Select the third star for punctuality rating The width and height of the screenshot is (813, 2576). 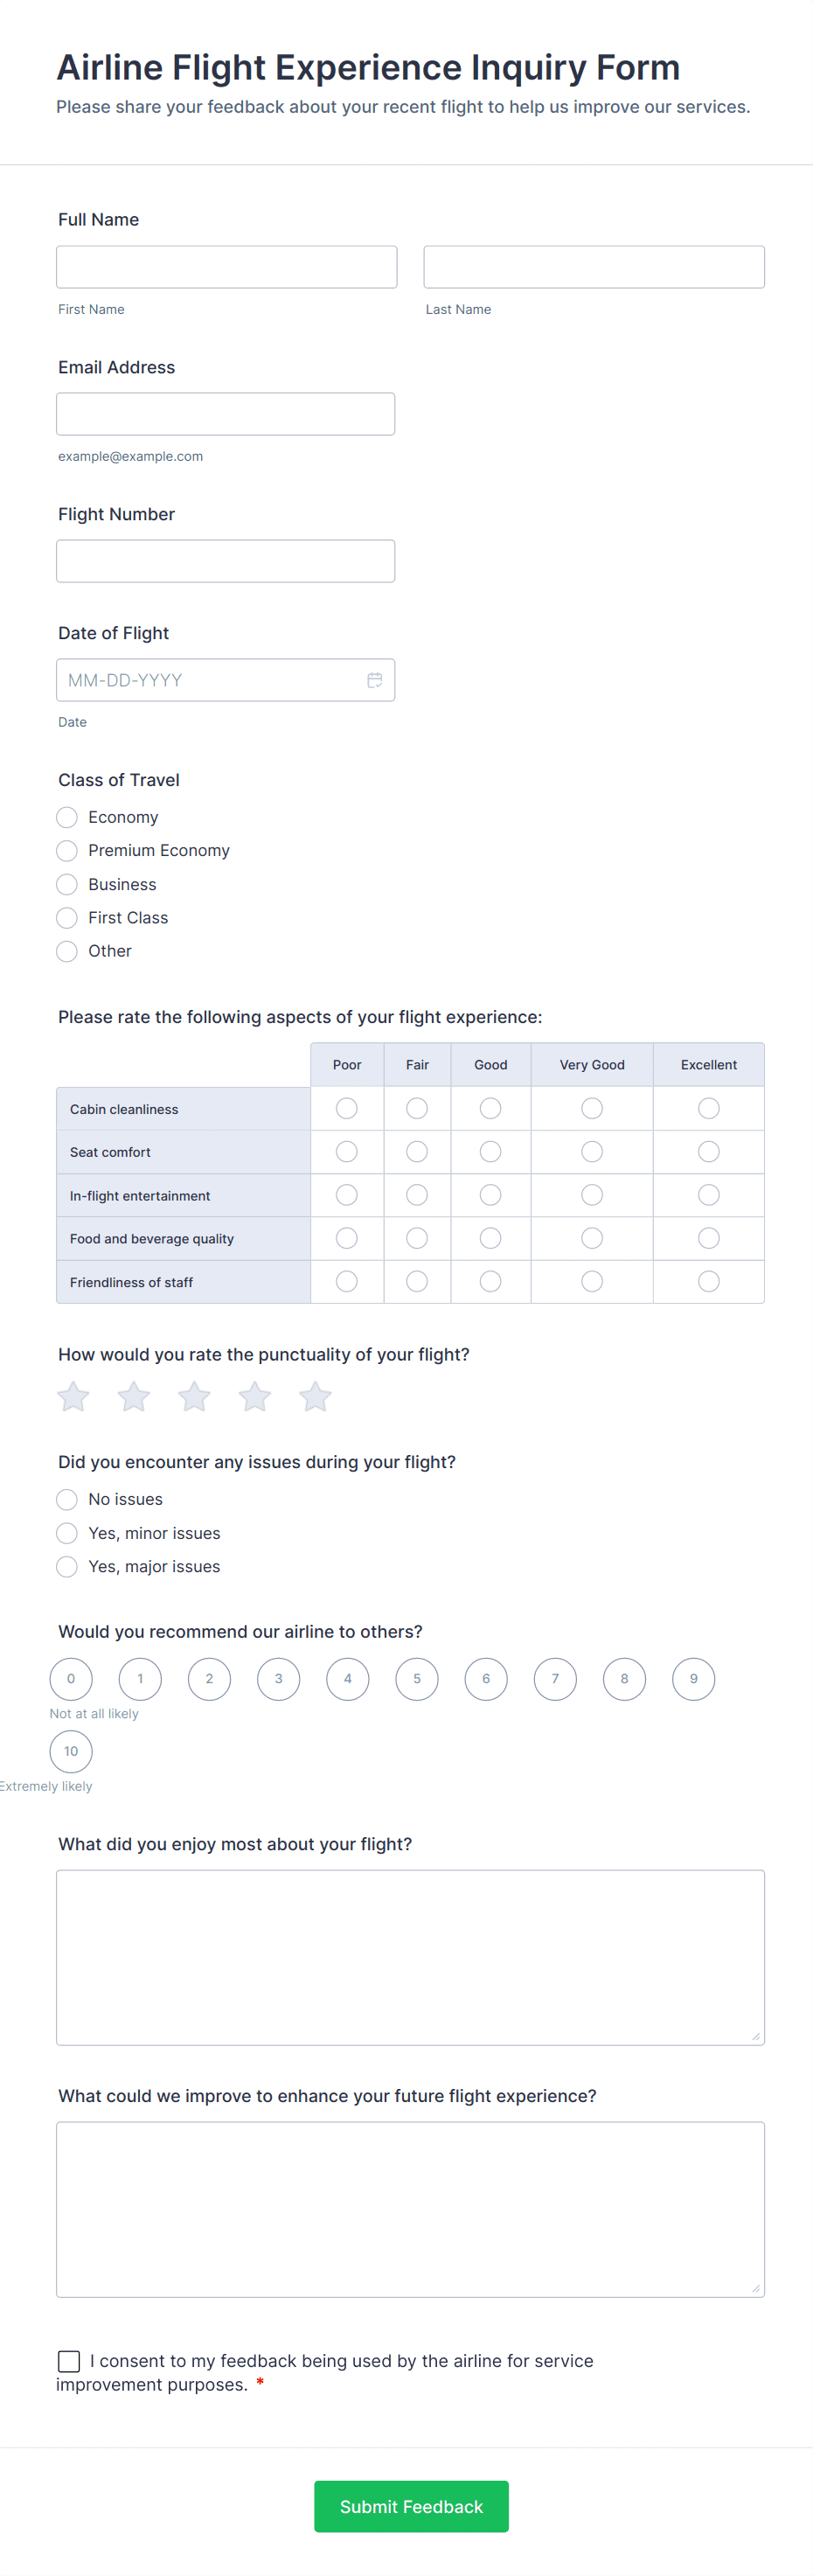tap(194, 1396)
